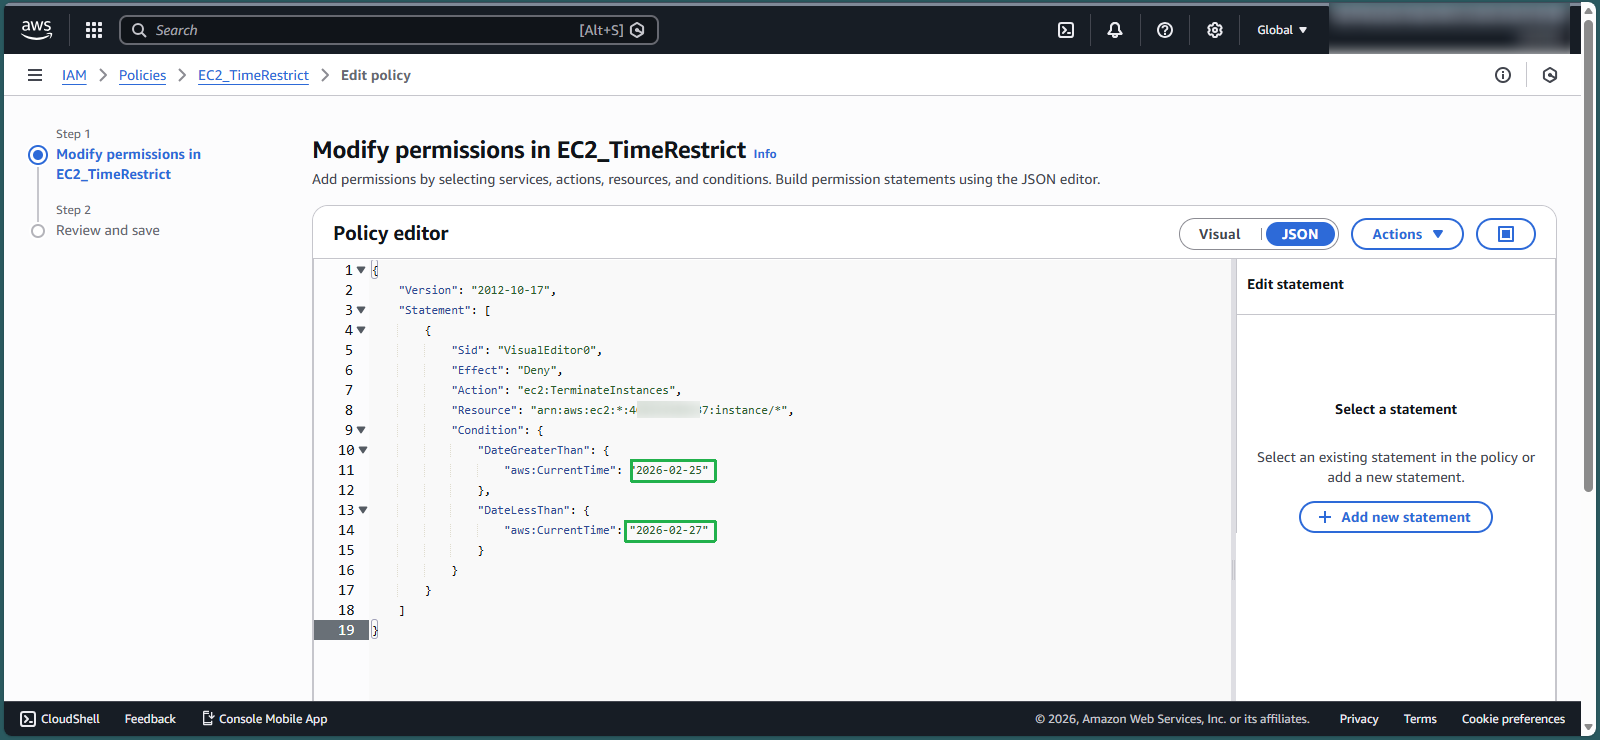The image size is (1600, 740).
Task: Select Step 1 Modify permissions radio
Action: [38, 155]
